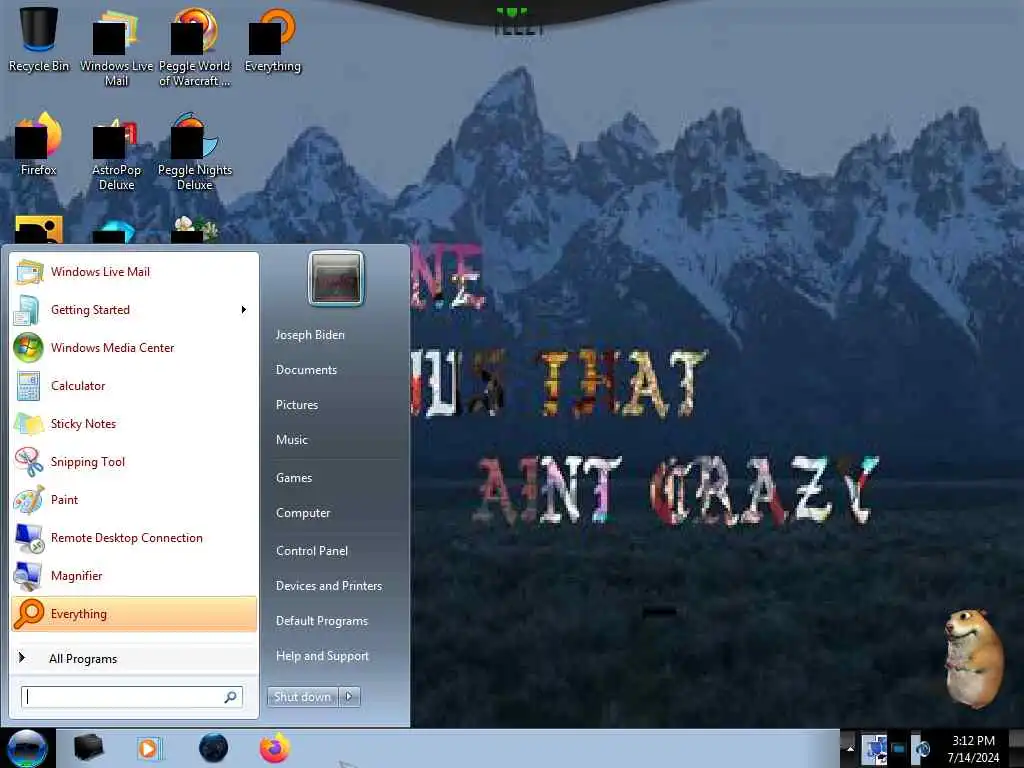Expand All Programs list
This screenshot has height=768, width=1024.
pyautogui.click(x=134, y=658)
